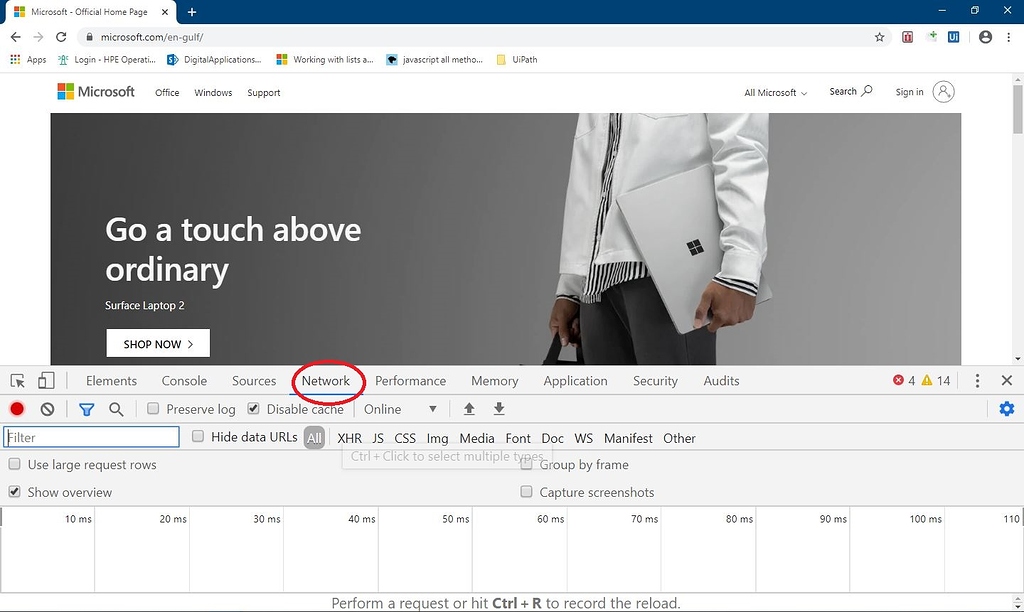
Task: View the 4 page errors badge
Action: pos(906,380)
